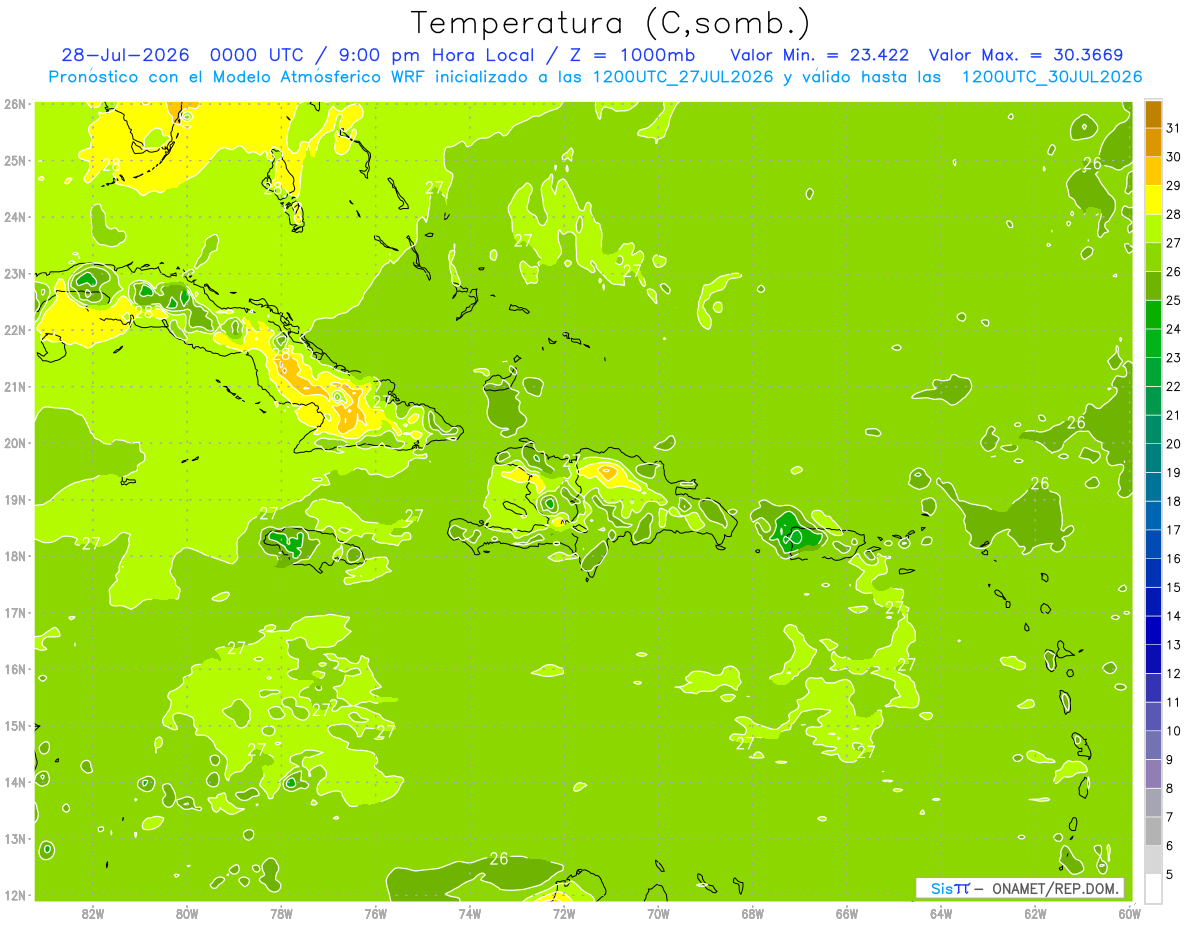This screenshot has width=1200, height=927.
Task: Click the color bar label "5"
Action: [1169, 875]
